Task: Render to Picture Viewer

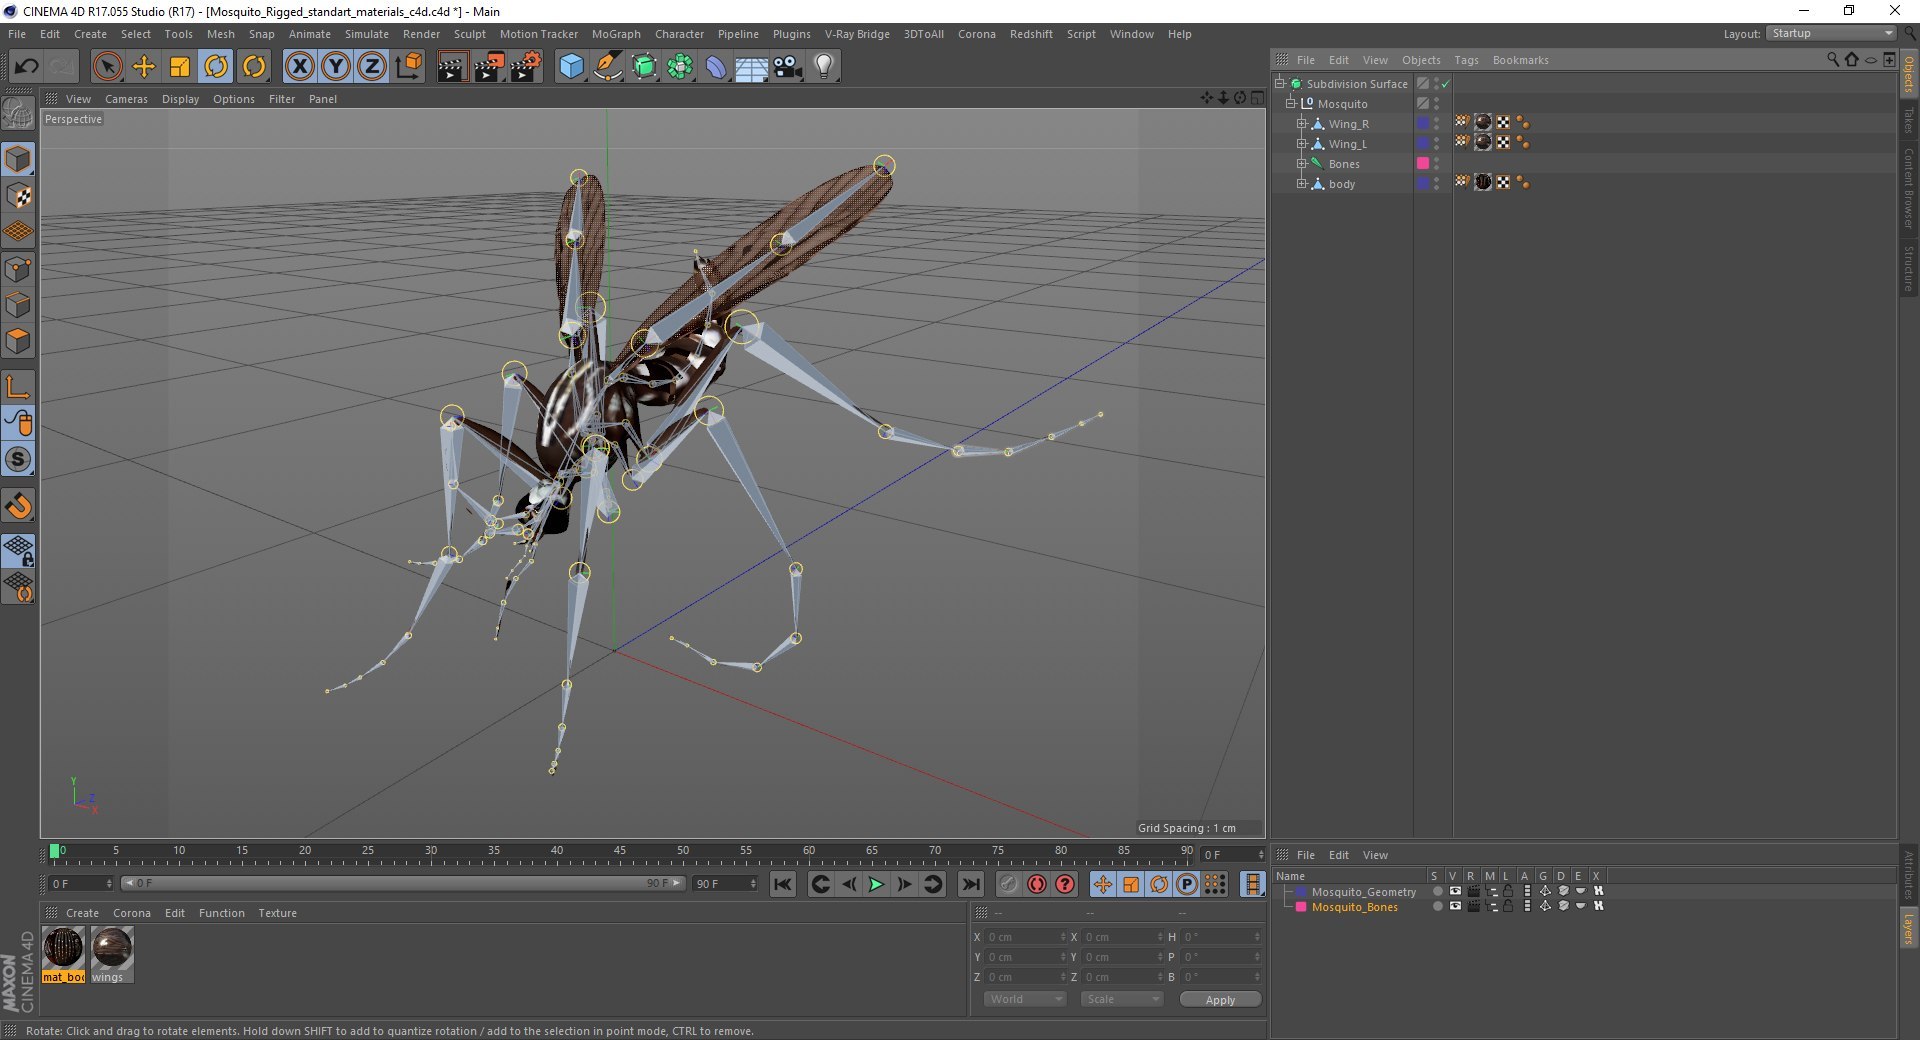Action: [489, 67]
